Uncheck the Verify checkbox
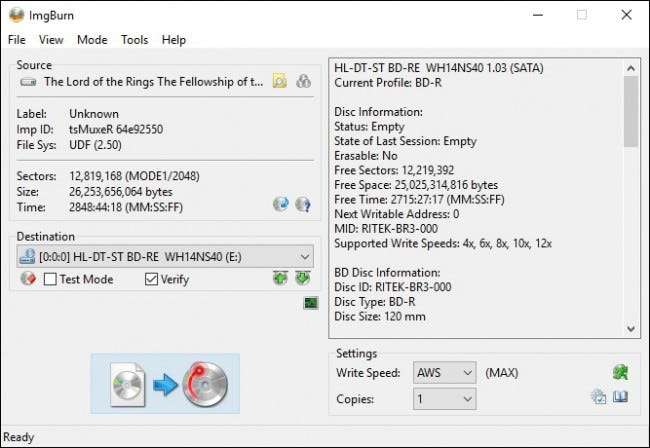Image resolution: width=650 pixels, height=448 pixels. (x=151, y=279)
